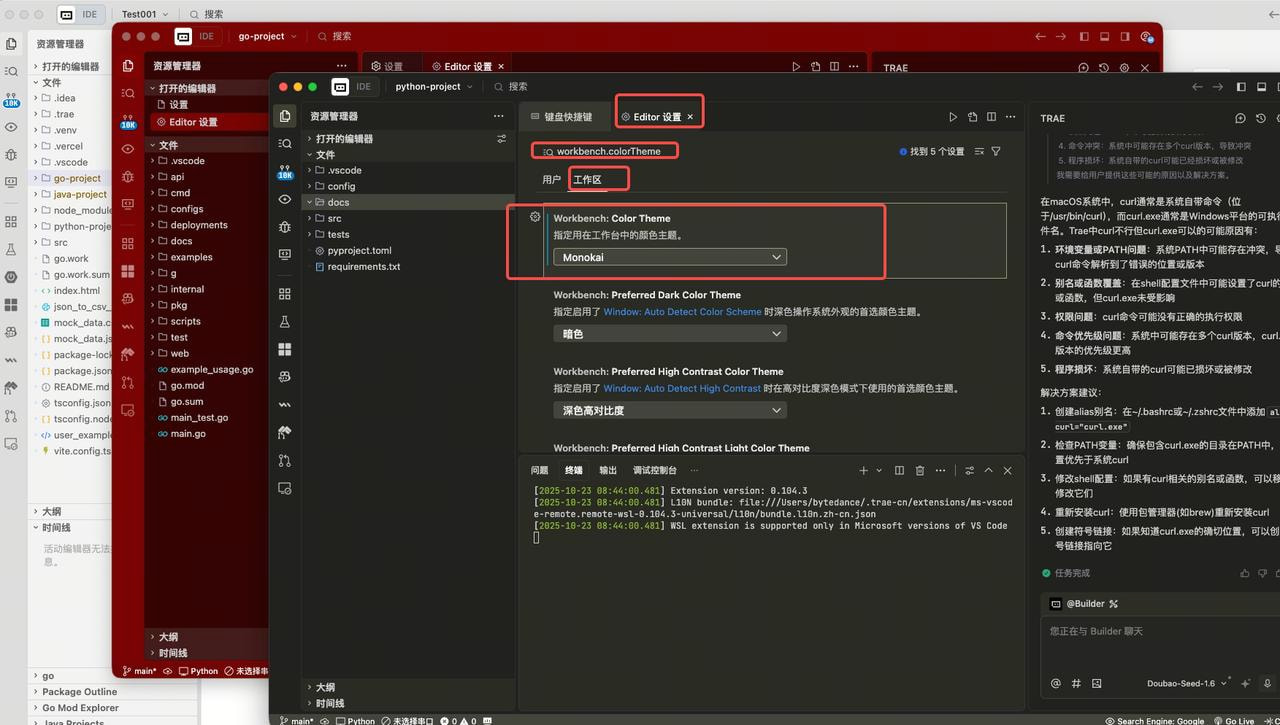Open the 暗色 preferred dark theme dropdown
1280x725 pixels.
point(670,334)
